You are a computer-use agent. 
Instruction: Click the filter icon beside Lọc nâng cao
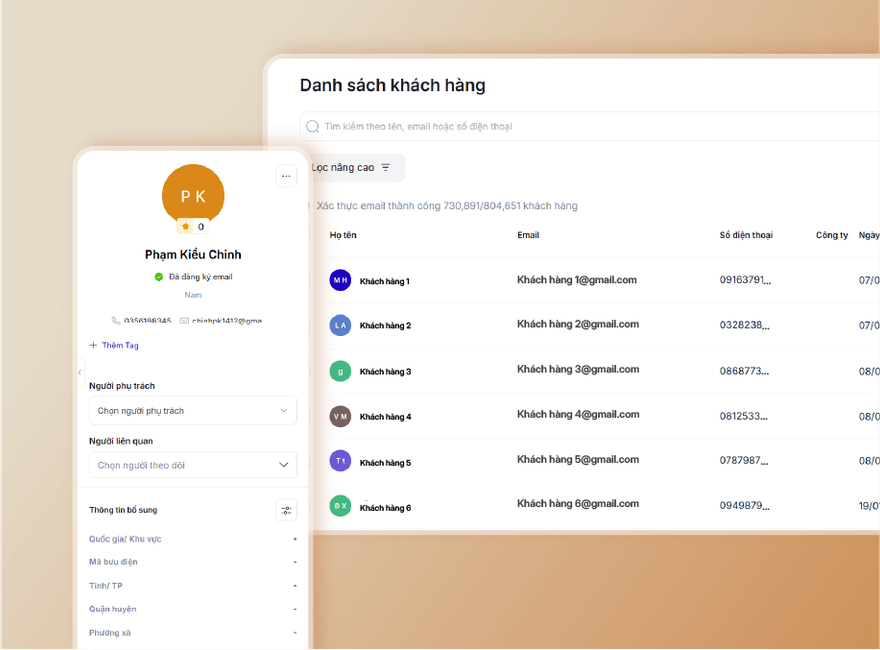coord(386,167)
